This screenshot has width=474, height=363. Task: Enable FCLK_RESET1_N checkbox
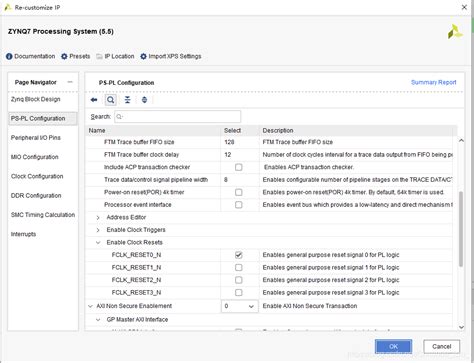[238, 268]
